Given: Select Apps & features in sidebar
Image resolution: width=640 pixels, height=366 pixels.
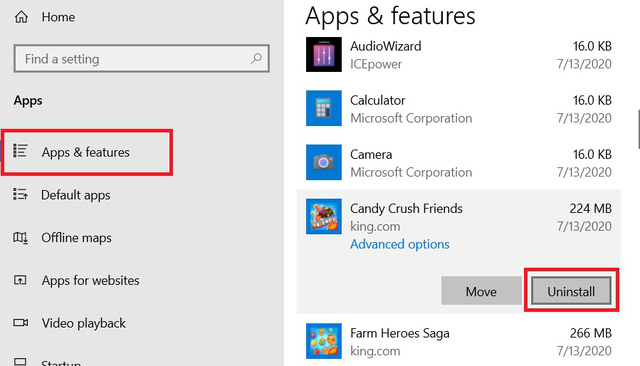Looking at the screenshot, I should [87, 152].
